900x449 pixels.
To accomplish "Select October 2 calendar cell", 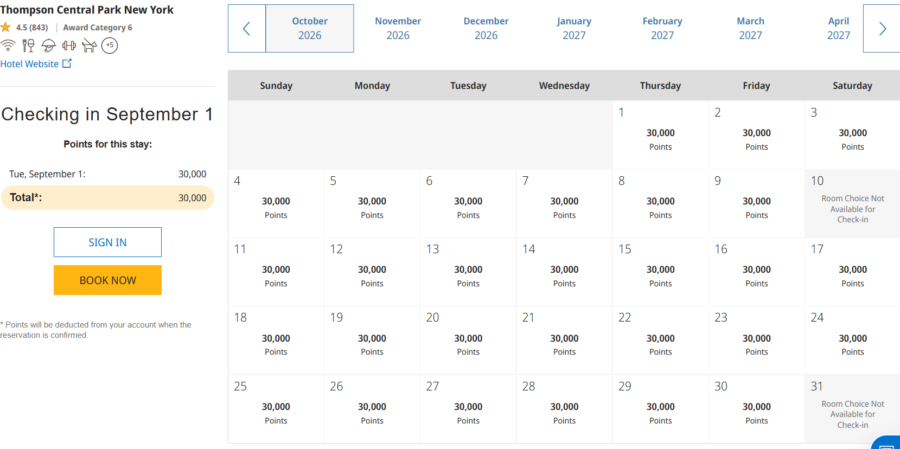I will click(757, 135).
